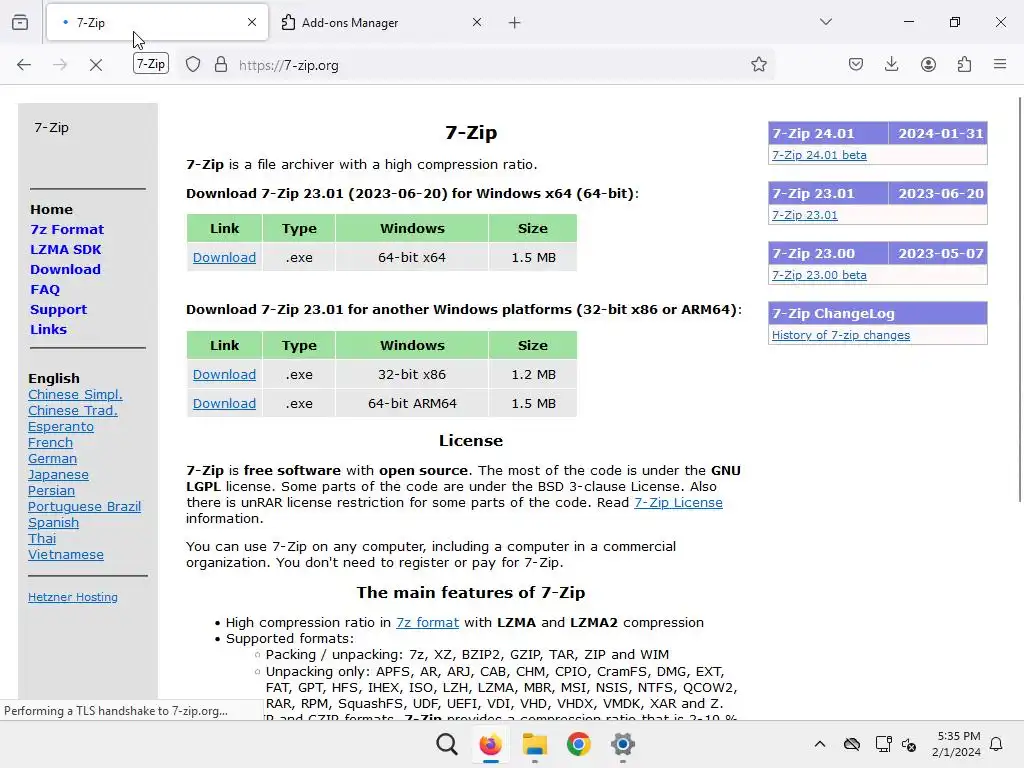Switch site language to Portuguese Brazil
Viewport: 1024px width, 768px height.
coord(84,507)
